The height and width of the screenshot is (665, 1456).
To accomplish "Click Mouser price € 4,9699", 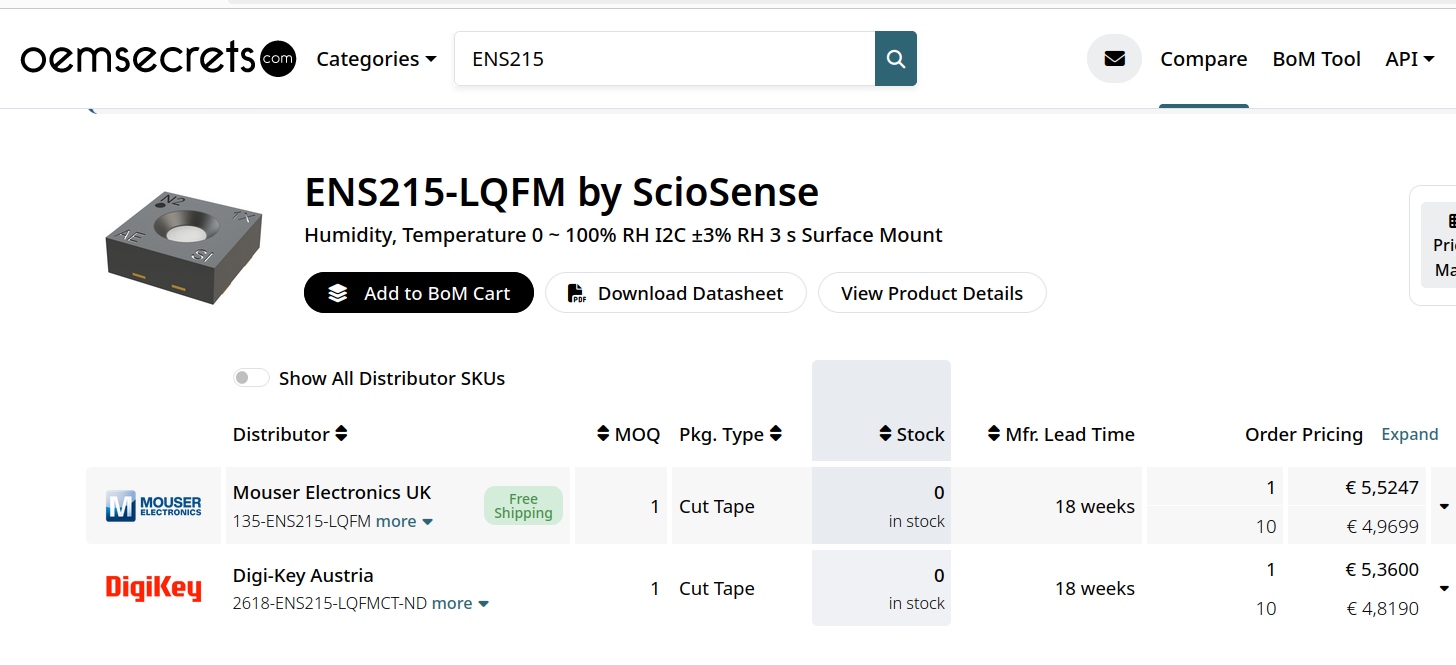I will coord(1382,526).
